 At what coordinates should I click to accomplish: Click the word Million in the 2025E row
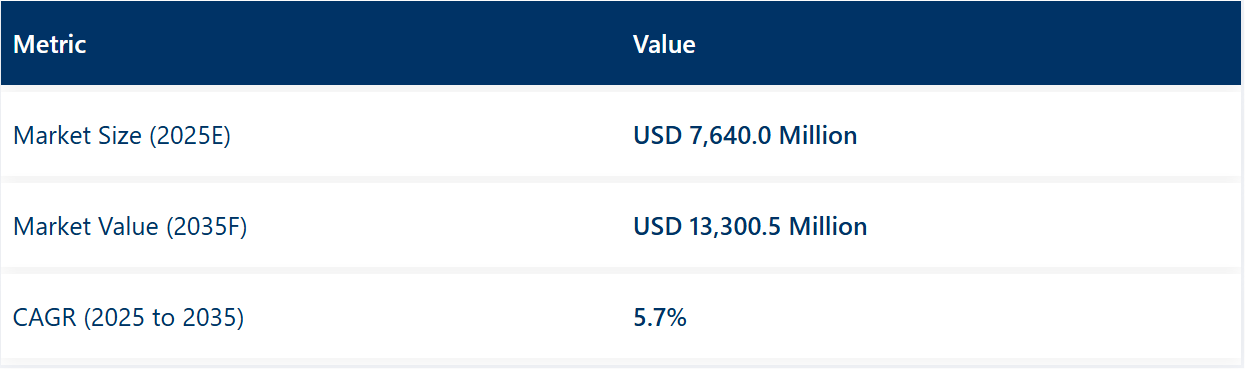coord(818,135)
